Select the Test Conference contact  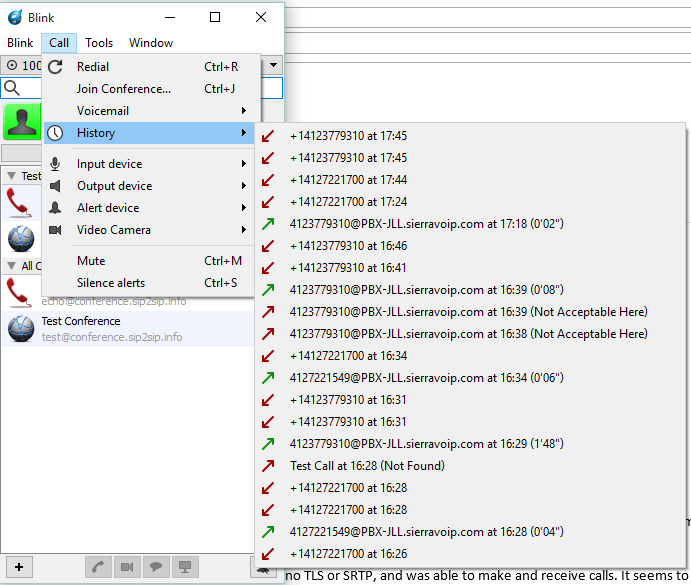128,329
